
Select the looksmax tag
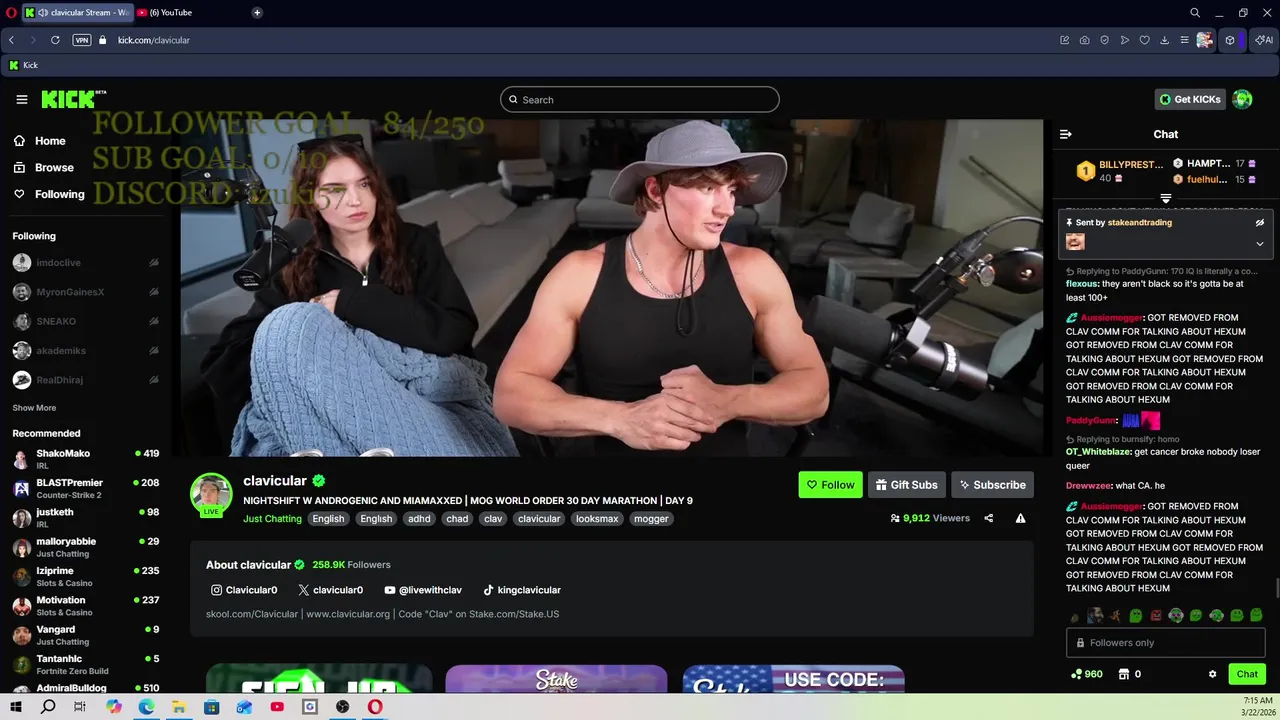tap(597, 518)
